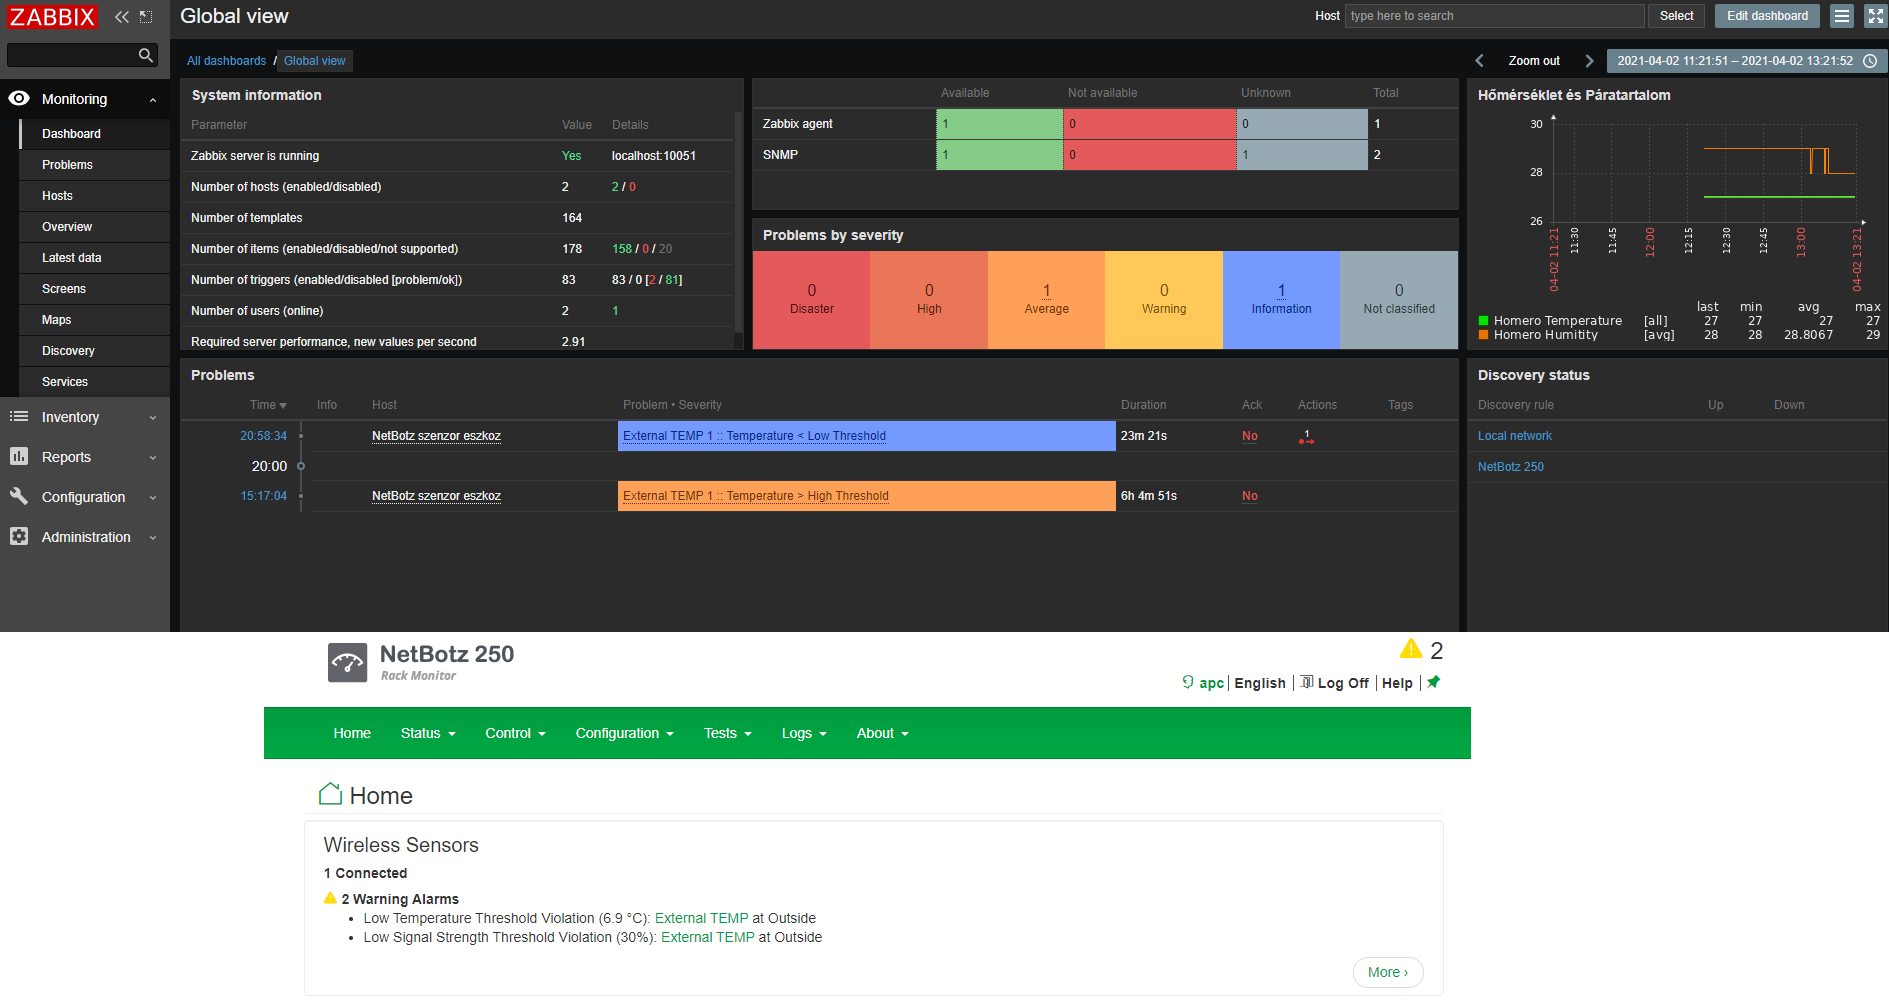The width and height of the screenshot is (1889, 1000).
Task: Click the orange Average severity tile
Action: coord(1046,300)
